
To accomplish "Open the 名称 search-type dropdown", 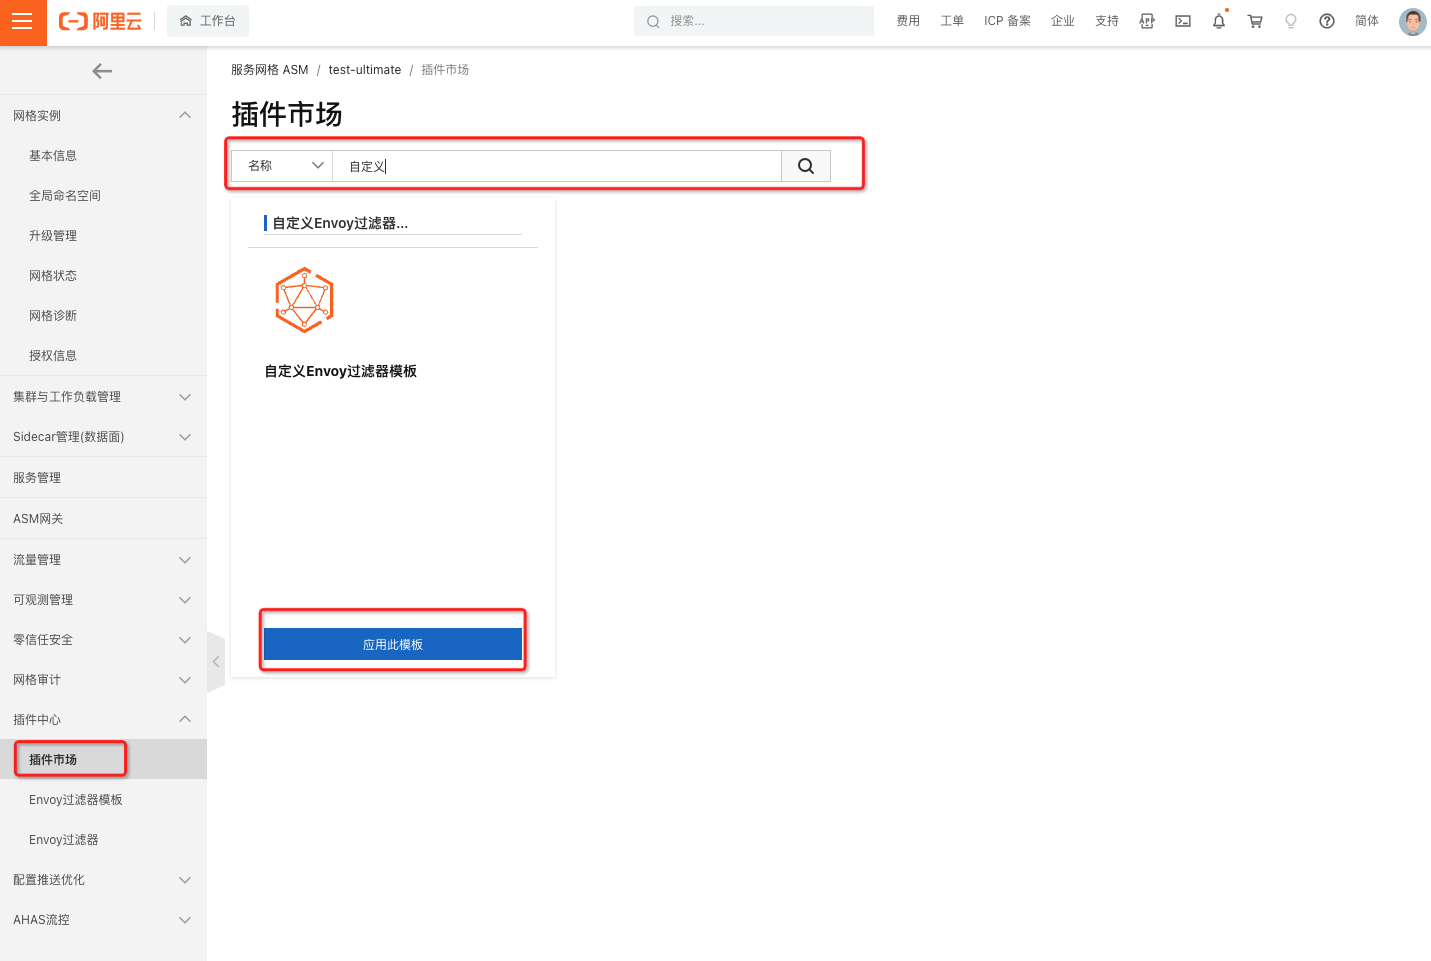I will (x=282, y=166).
